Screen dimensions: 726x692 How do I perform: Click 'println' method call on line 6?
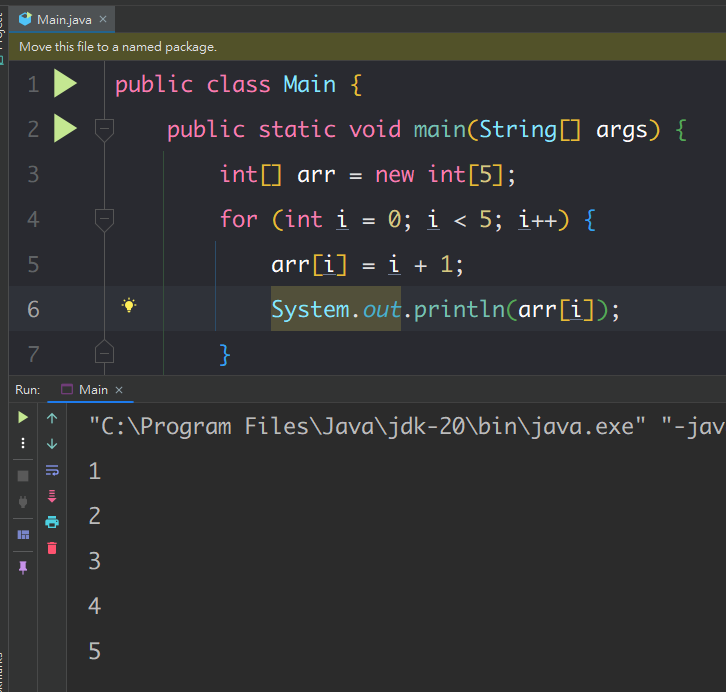click(x=459, y=309)
